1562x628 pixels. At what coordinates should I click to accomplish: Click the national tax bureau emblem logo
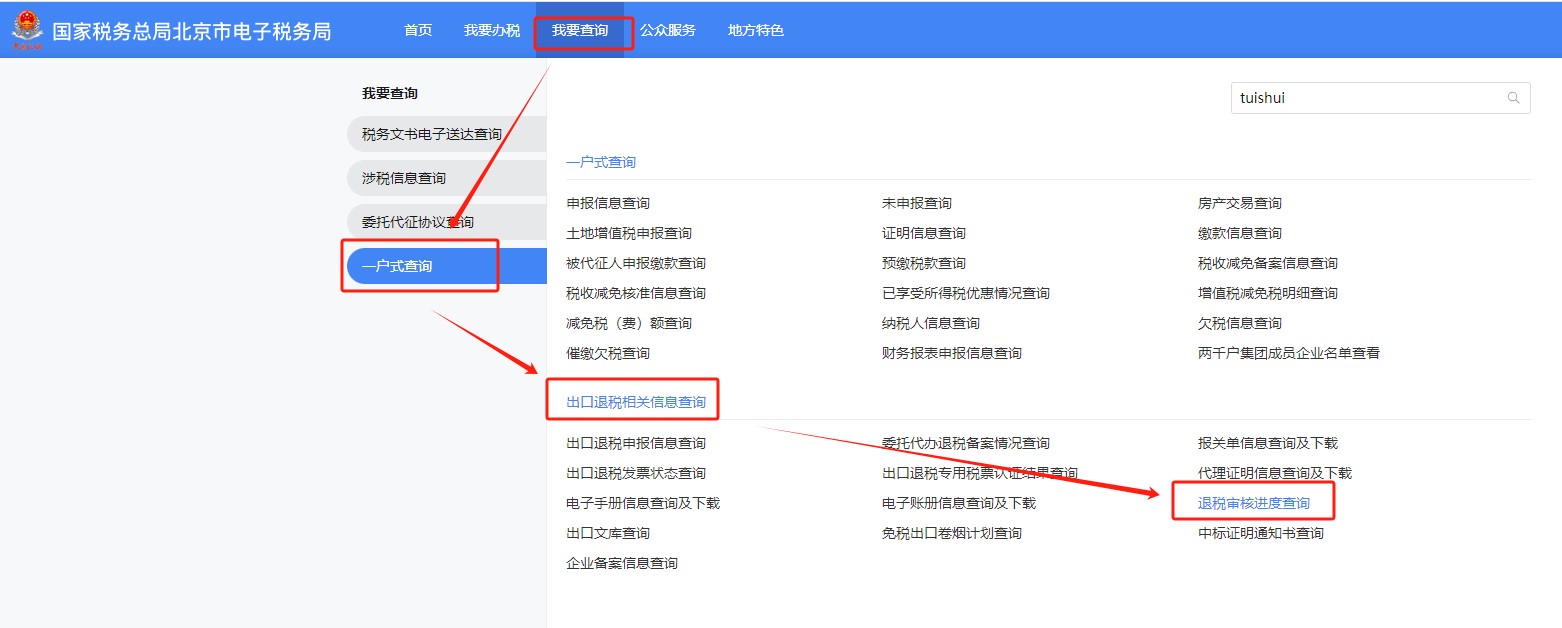tap(27, 30)
